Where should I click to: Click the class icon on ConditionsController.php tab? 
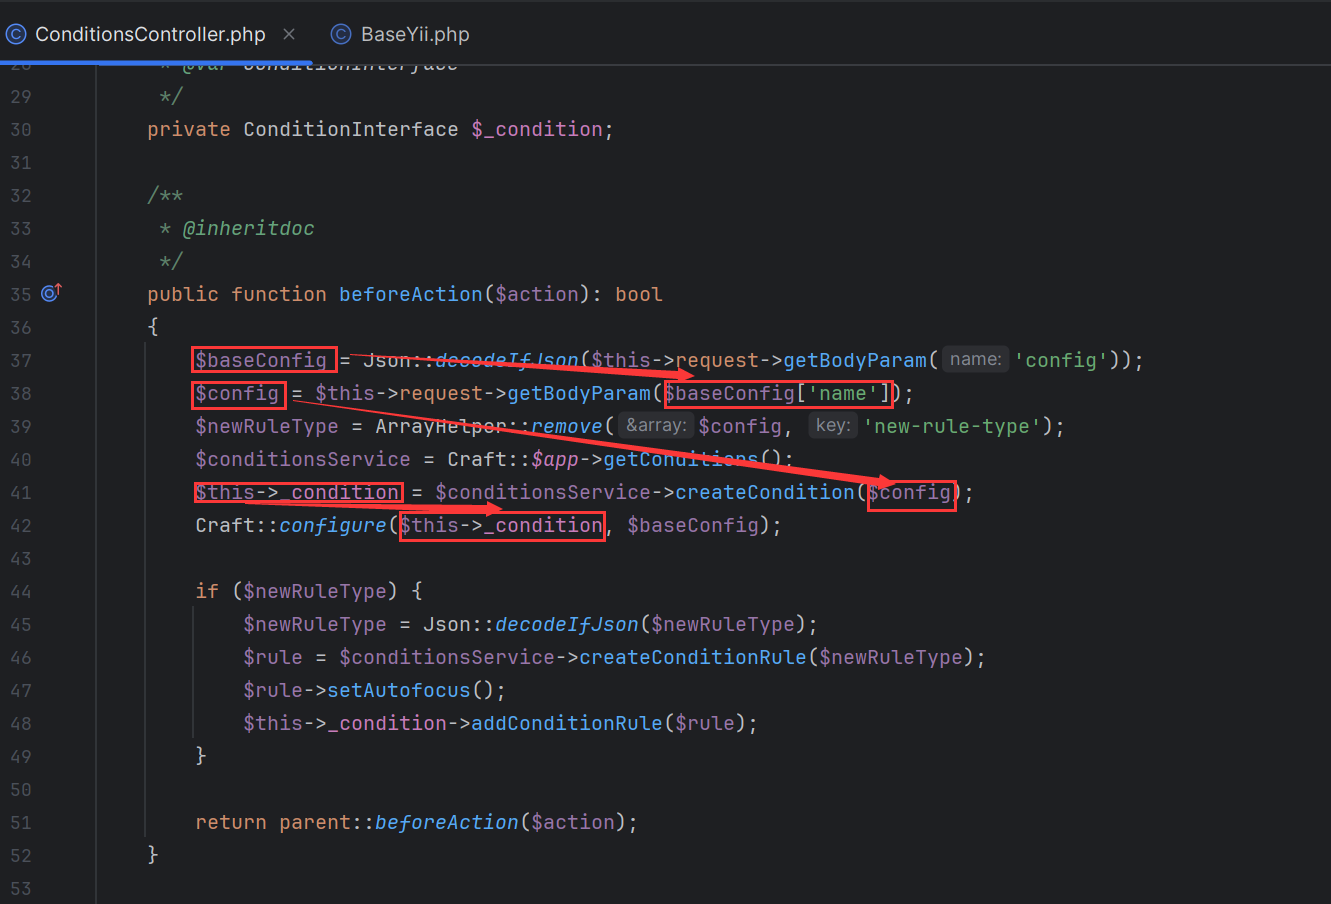point(16,34)
